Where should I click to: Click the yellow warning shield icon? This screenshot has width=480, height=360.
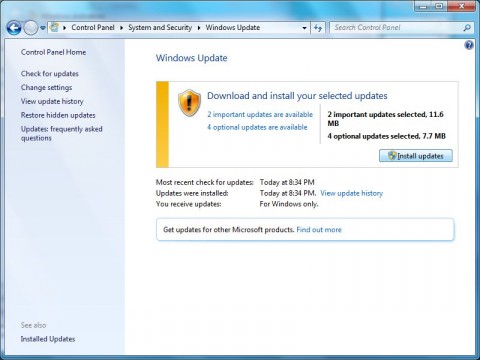[x=190, y=103]
